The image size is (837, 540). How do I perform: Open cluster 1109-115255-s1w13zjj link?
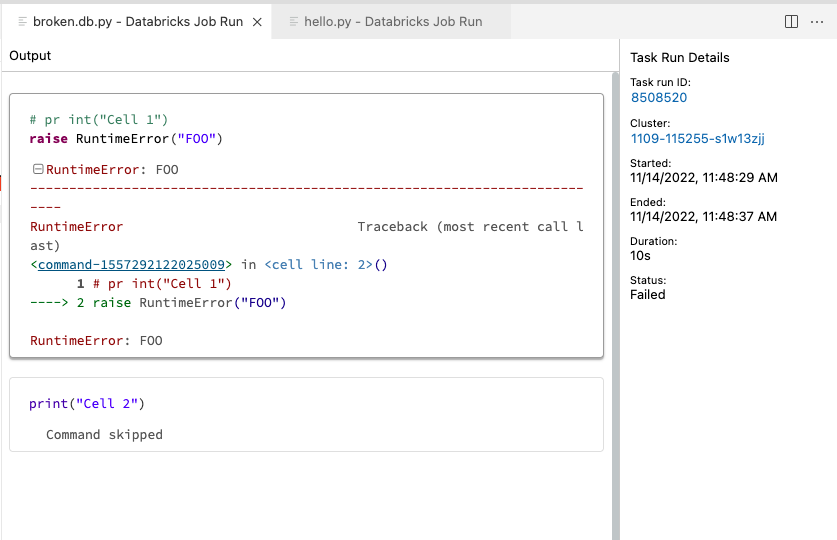[x=697, y=139]
